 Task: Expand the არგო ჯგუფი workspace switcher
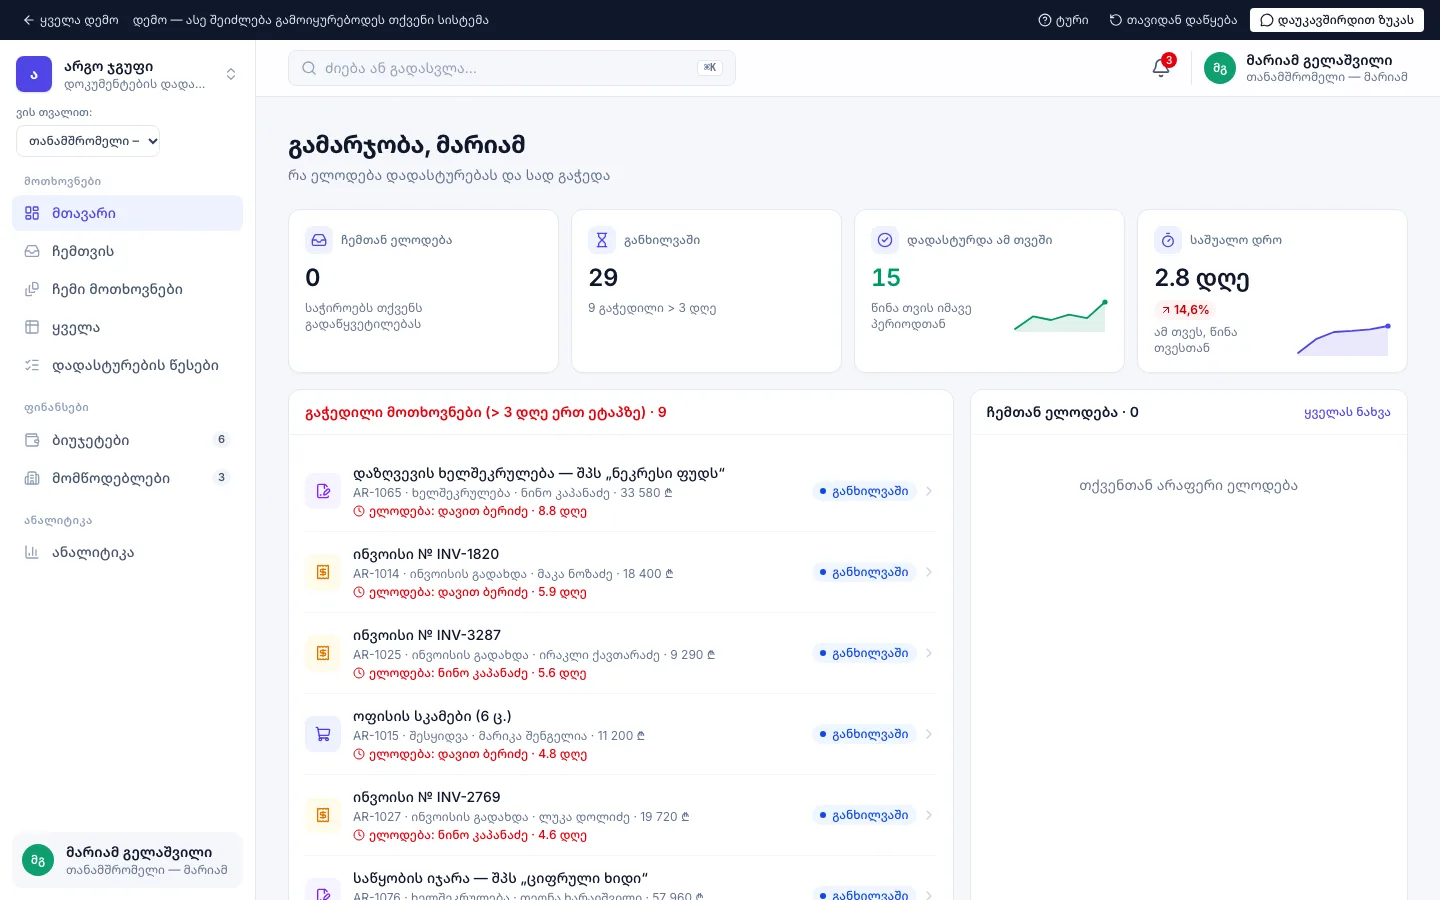(x=127, y=74)
